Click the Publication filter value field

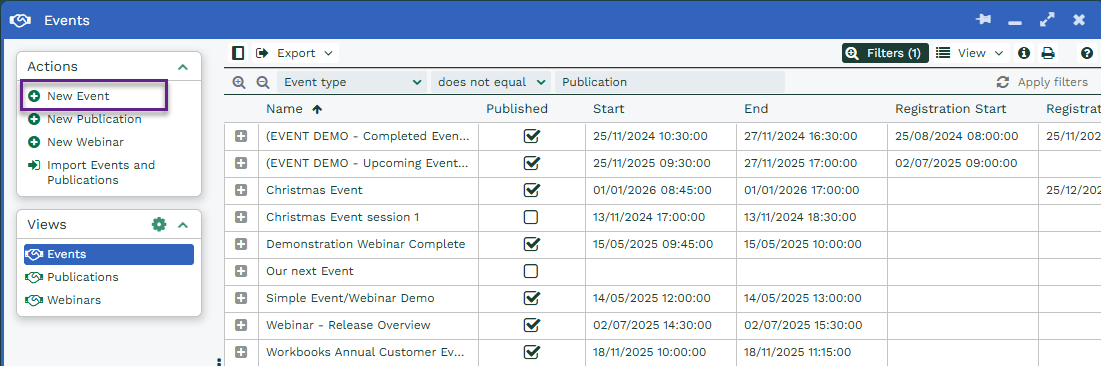[x=670, y=82]
